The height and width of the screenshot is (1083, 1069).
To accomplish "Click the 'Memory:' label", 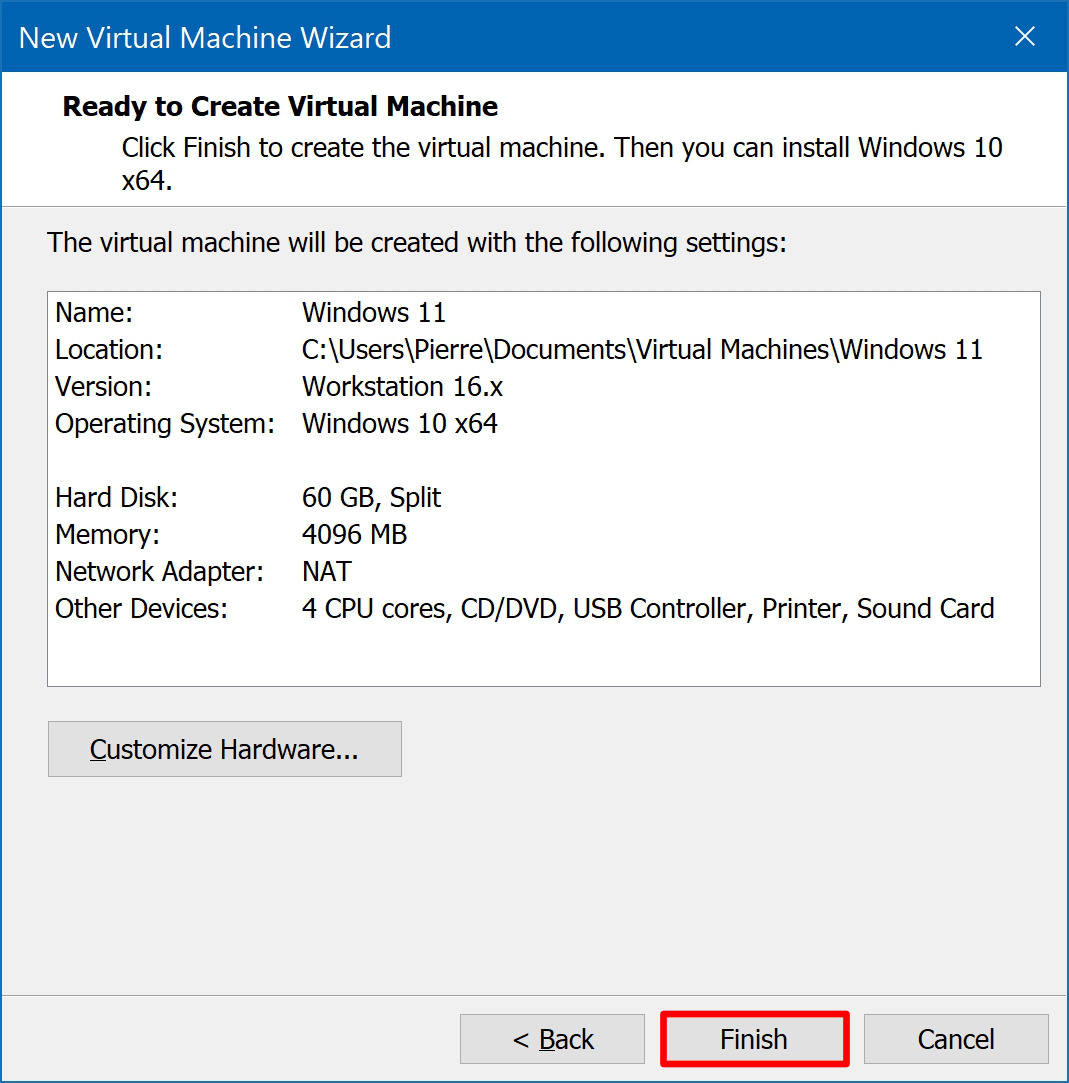I will tap(108, 535).
